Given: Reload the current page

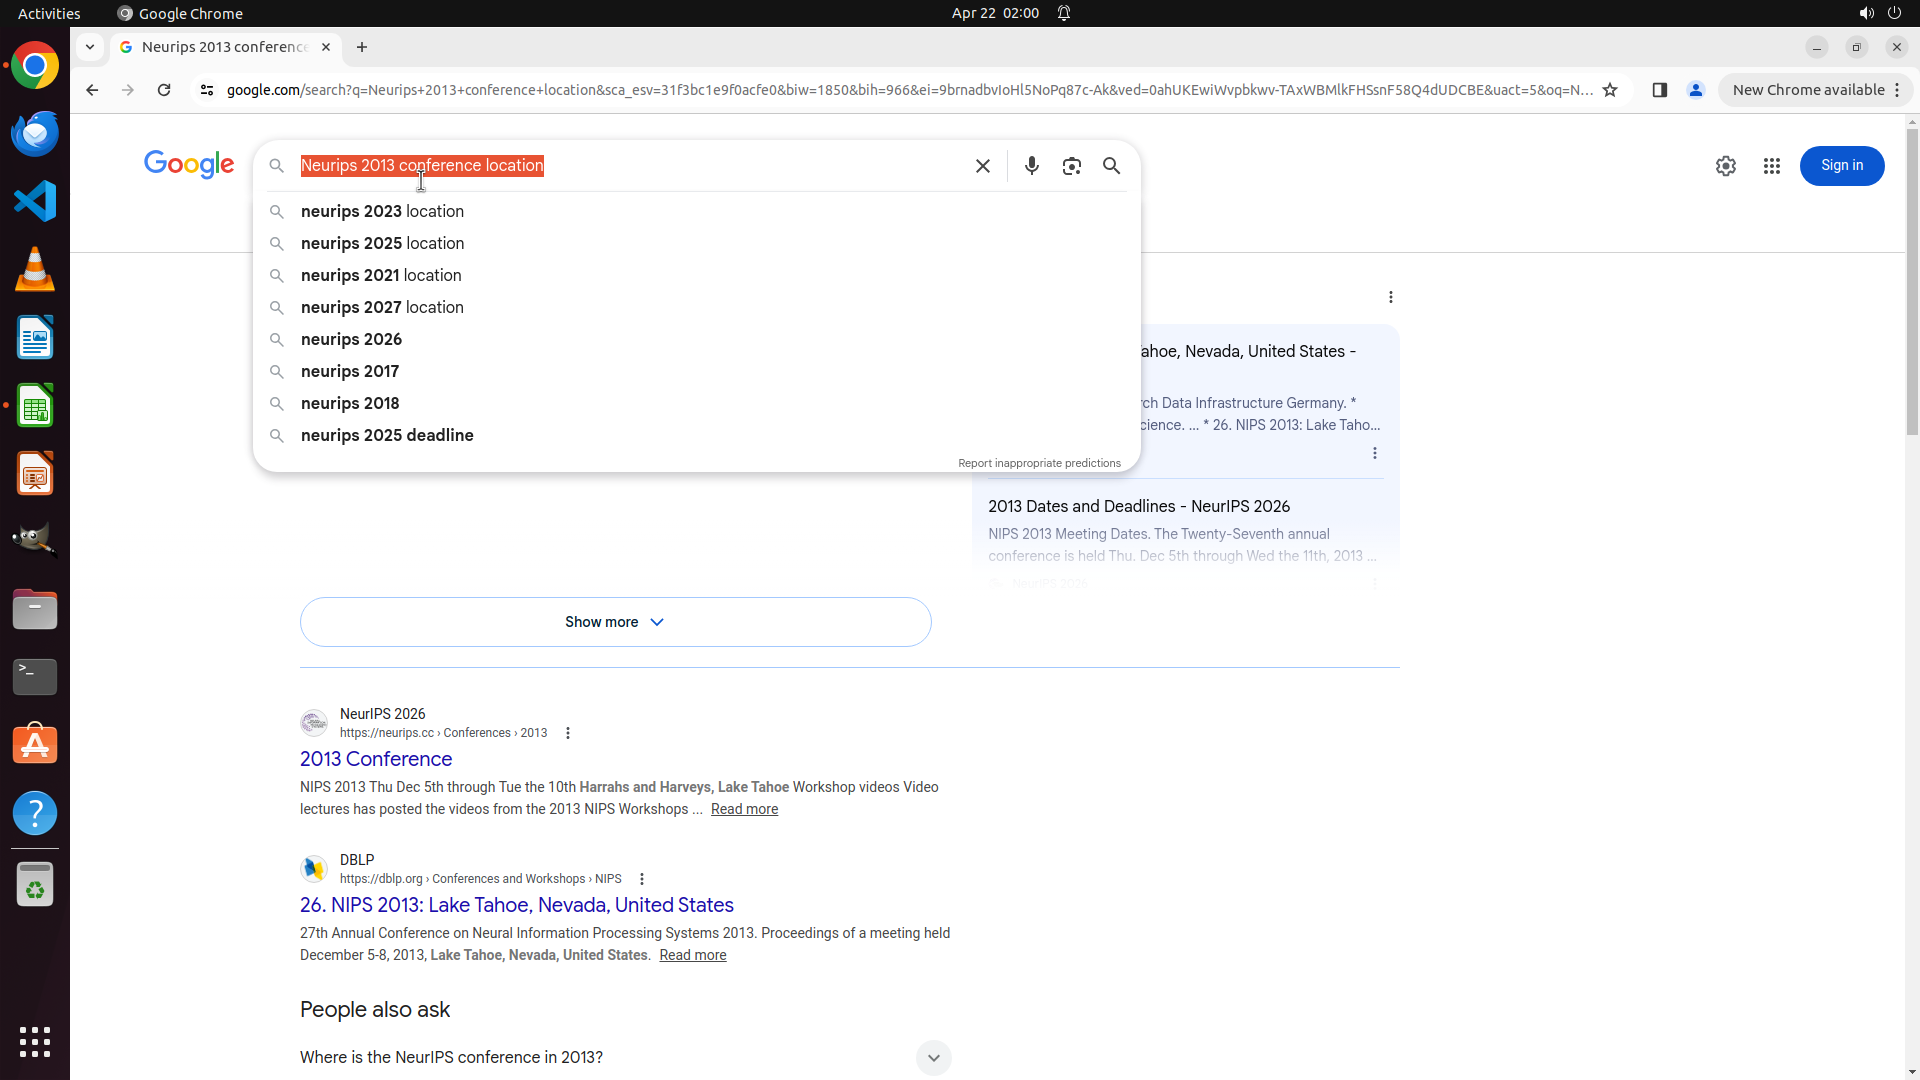Looking at the screenshot, I should 164,90.
